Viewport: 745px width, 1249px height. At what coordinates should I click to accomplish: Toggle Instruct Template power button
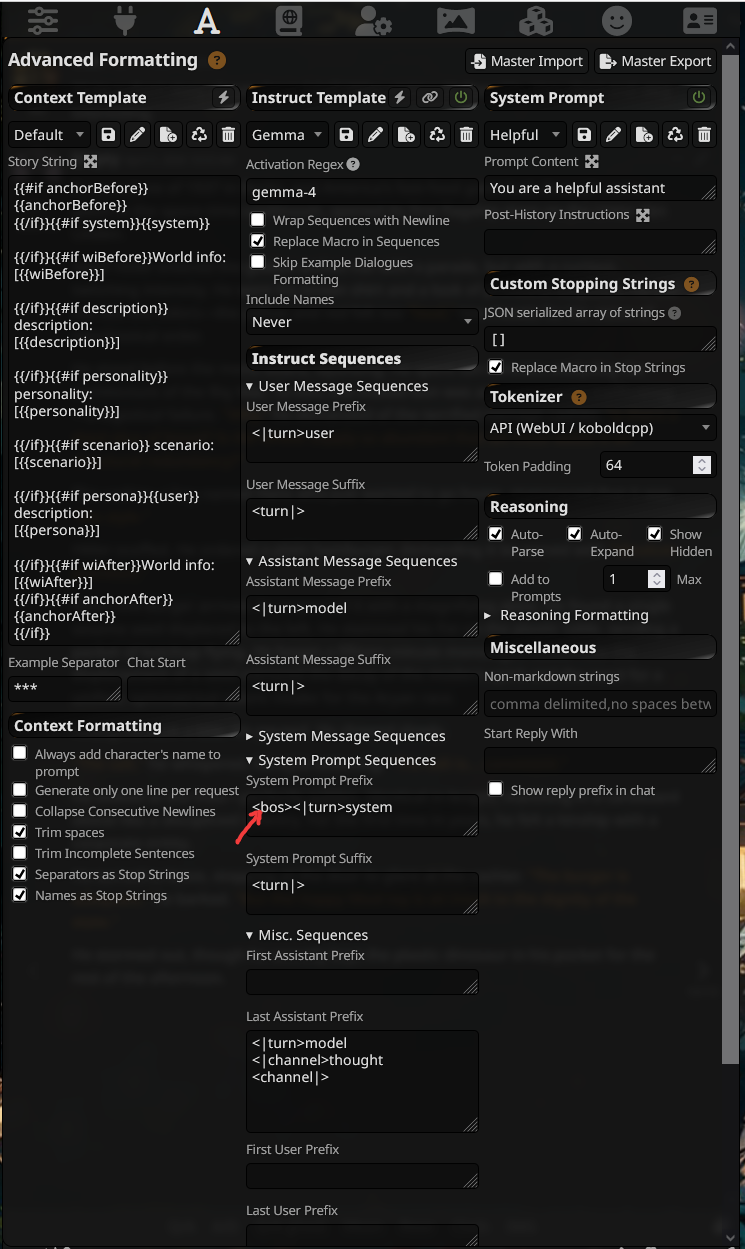(x=460, y=98)
